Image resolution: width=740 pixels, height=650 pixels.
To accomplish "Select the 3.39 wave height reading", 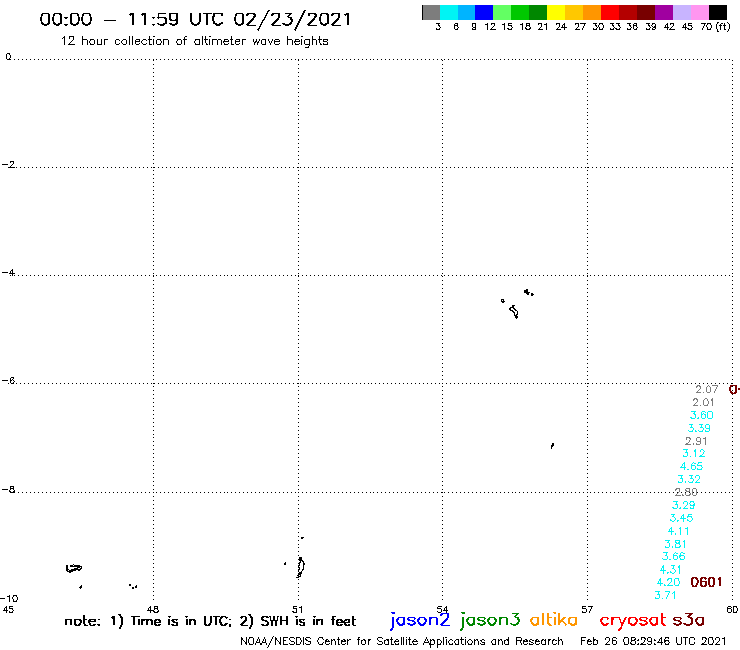I will (x=699, y=428).
